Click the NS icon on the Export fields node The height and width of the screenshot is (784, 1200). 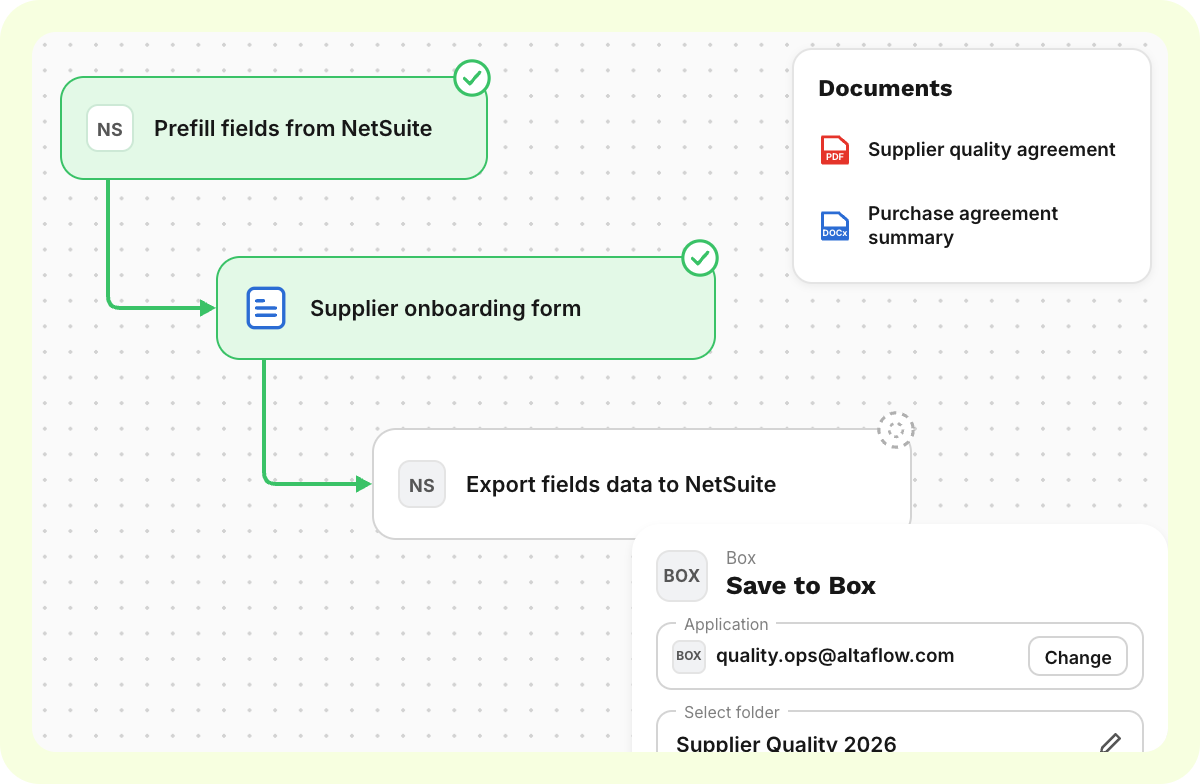[422, 485]
